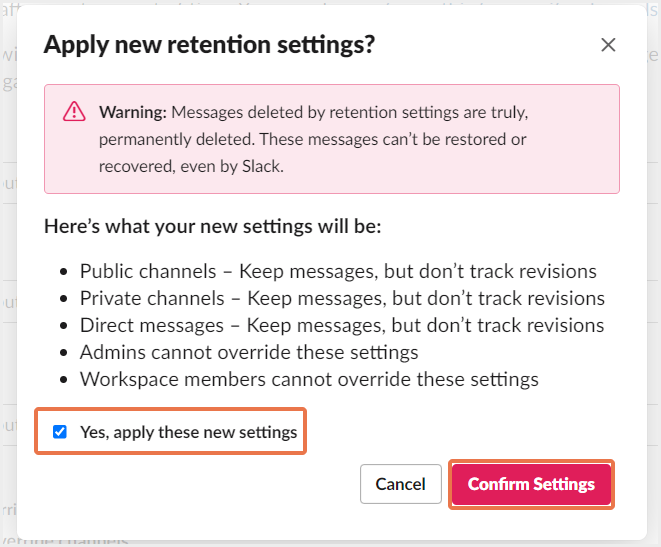
Task: Click the bullet before Public channels
Action: click(65, 272)
